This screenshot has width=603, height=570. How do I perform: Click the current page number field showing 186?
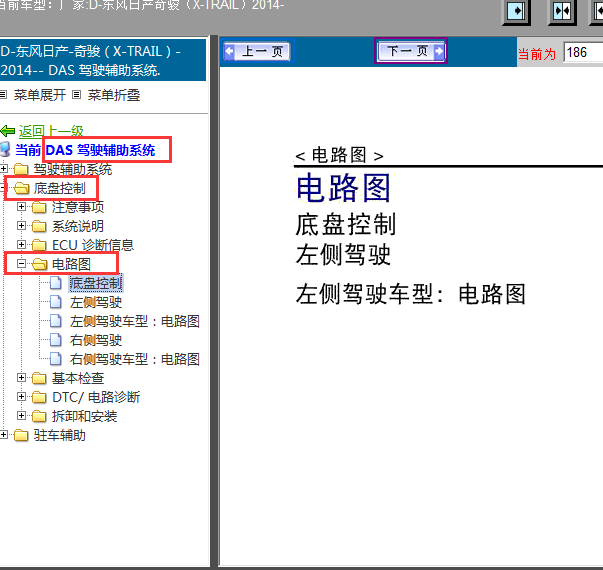[x=582, y=52]
